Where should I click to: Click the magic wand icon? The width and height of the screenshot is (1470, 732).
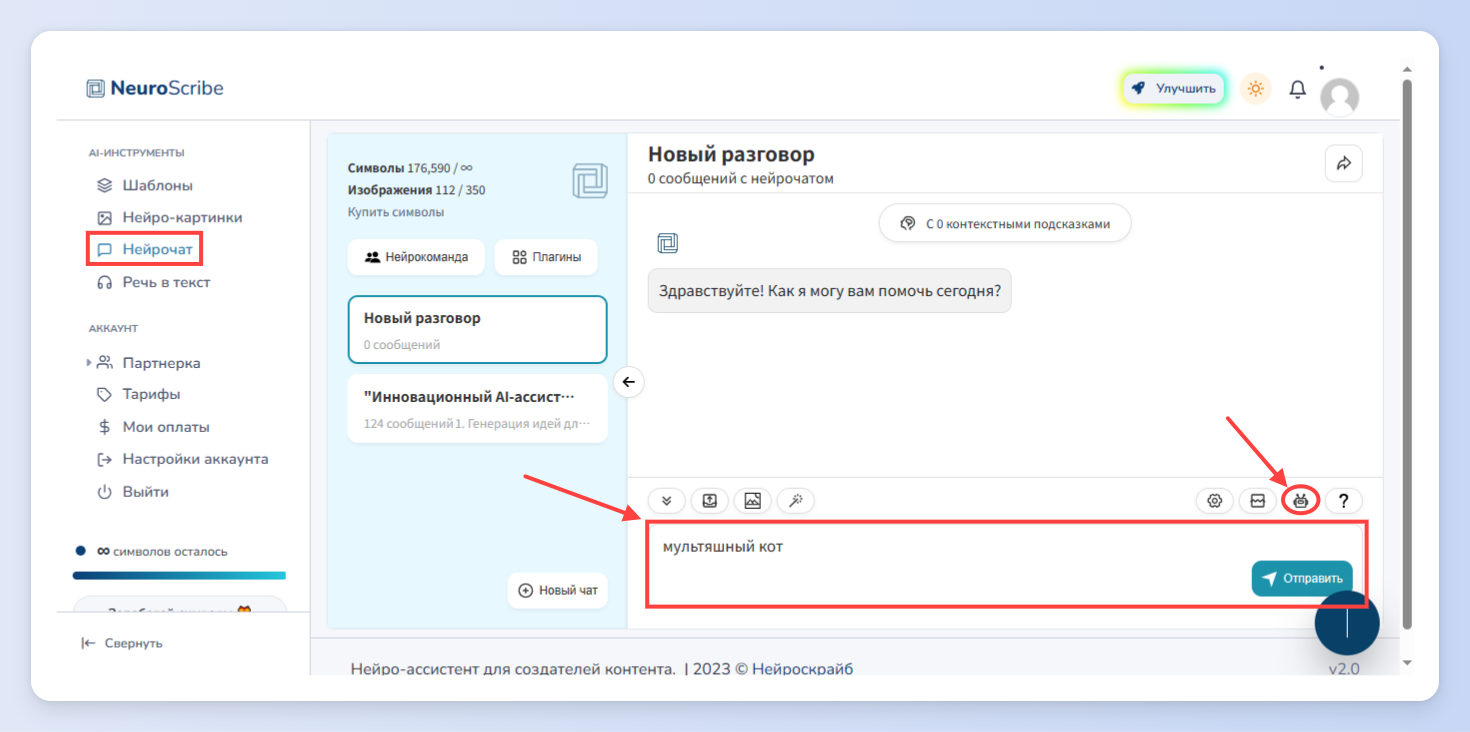tap(796, 501)
